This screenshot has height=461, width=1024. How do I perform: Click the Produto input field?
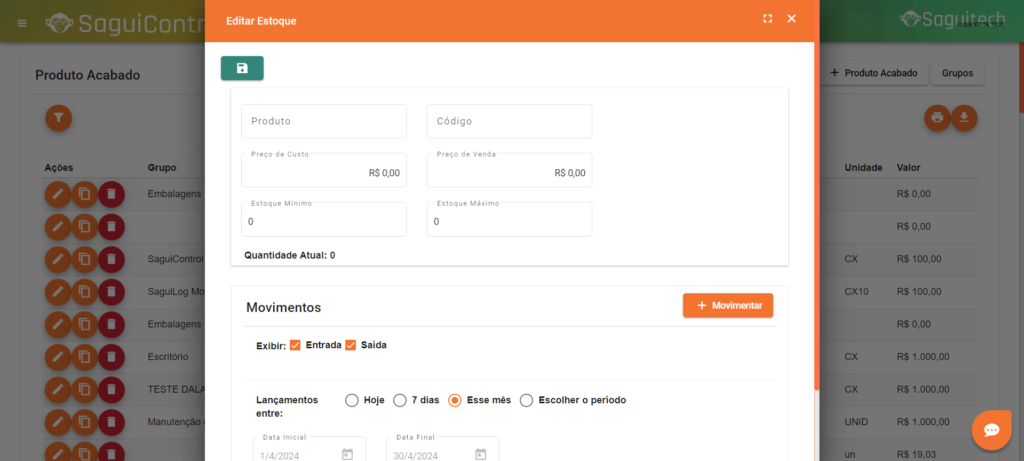323,121
